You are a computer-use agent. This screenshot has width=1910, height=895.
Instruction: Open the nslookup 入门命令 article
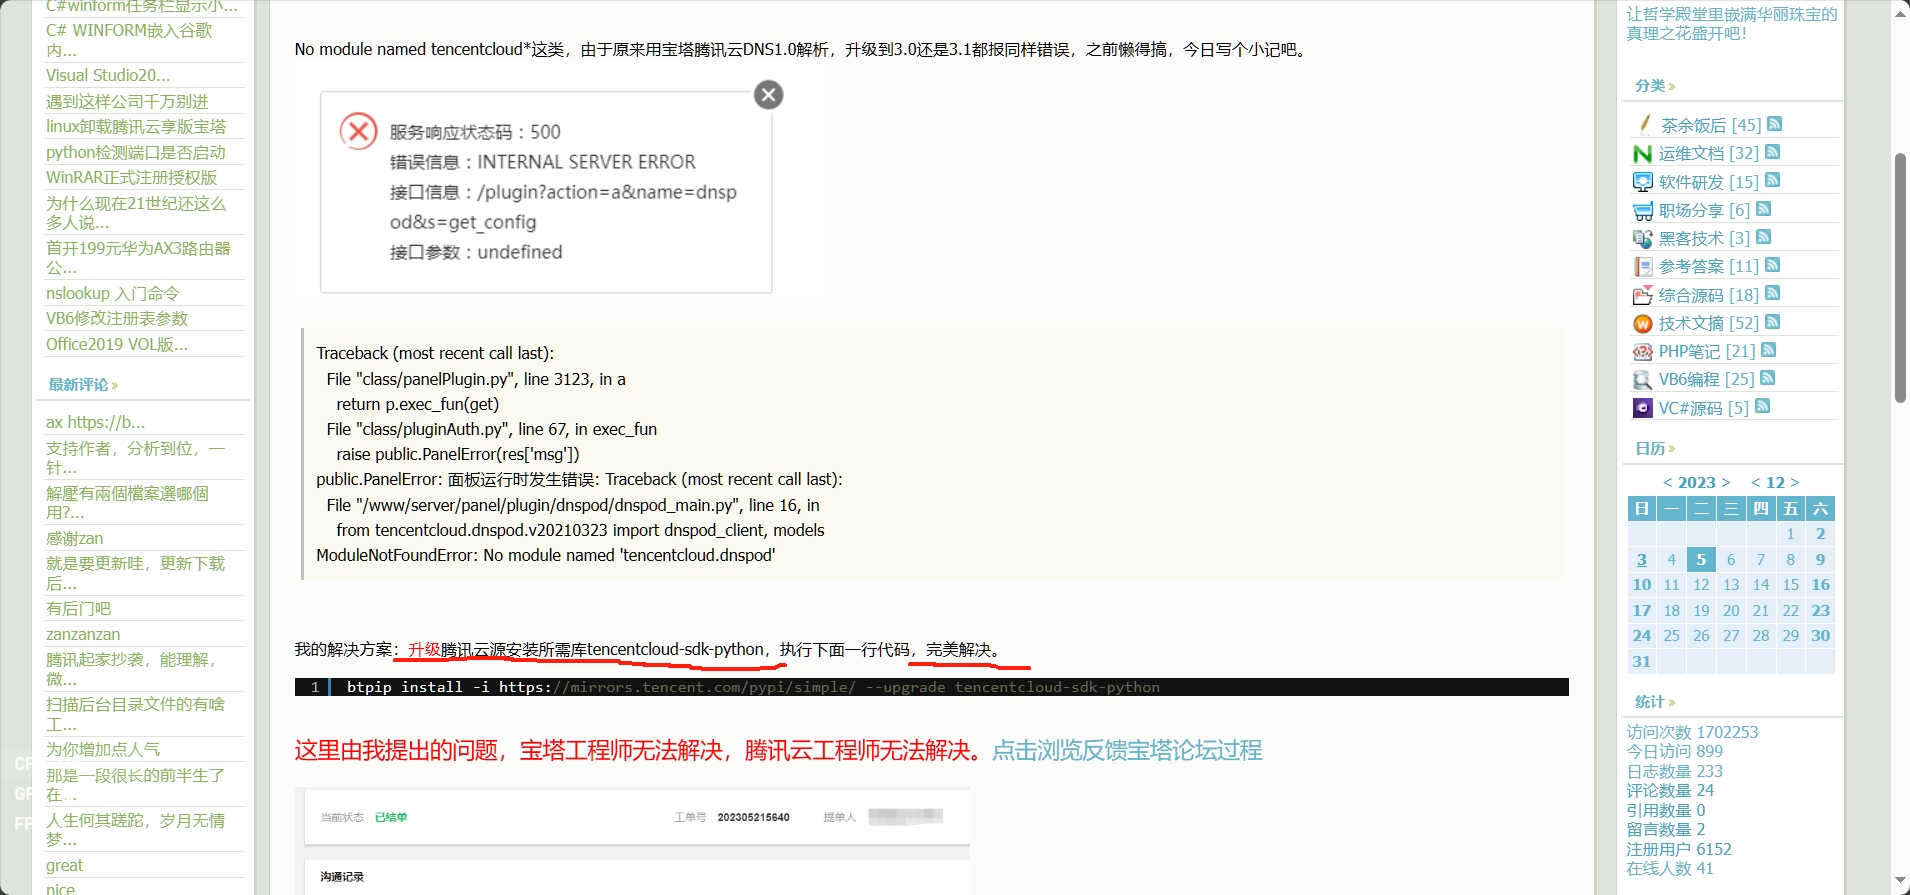coord(113,293)
